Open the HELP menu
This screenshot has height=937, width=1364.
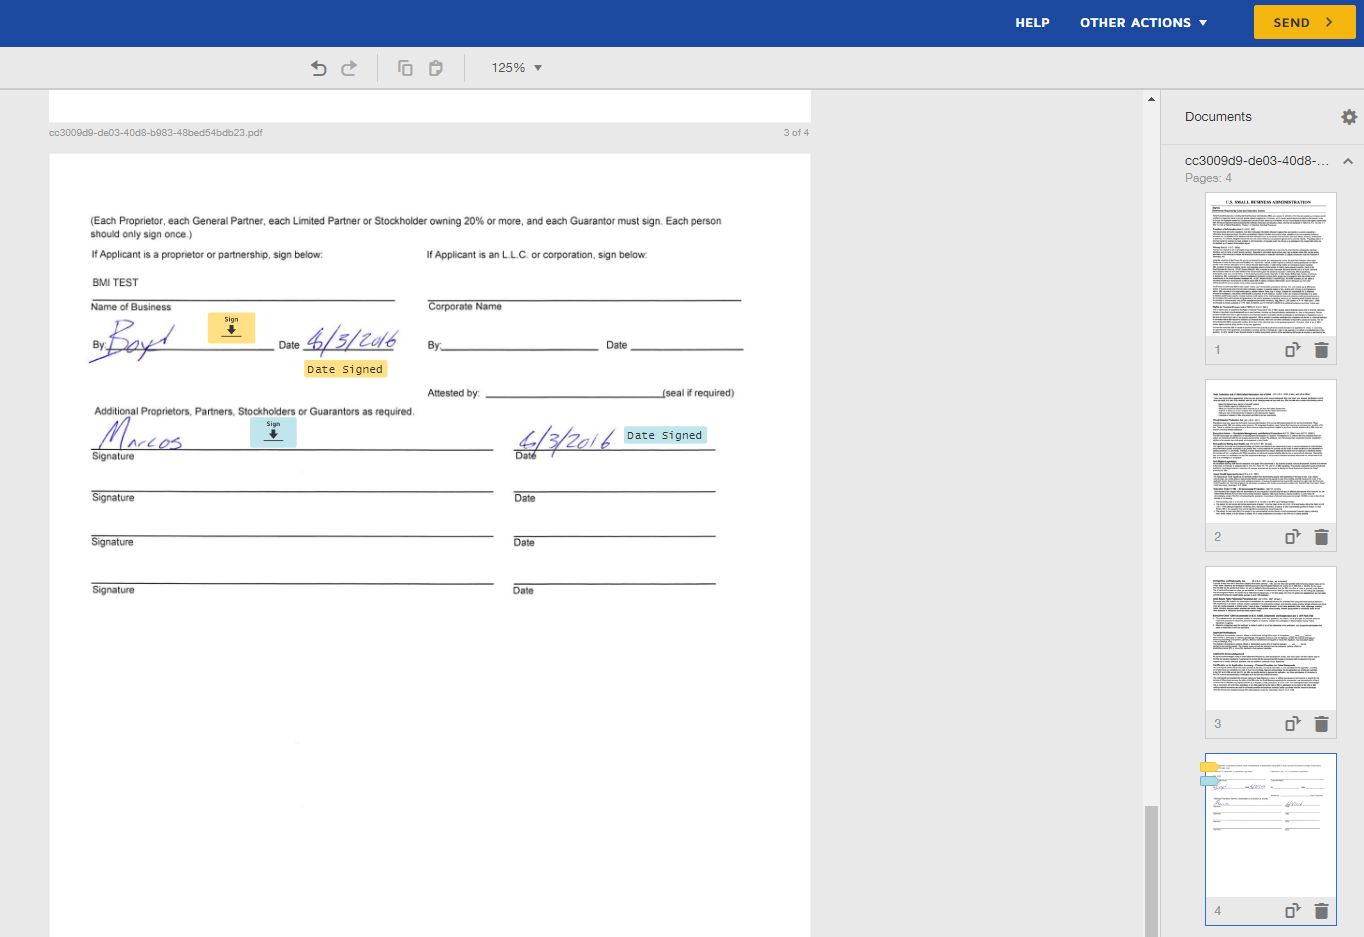[1032, 22]
